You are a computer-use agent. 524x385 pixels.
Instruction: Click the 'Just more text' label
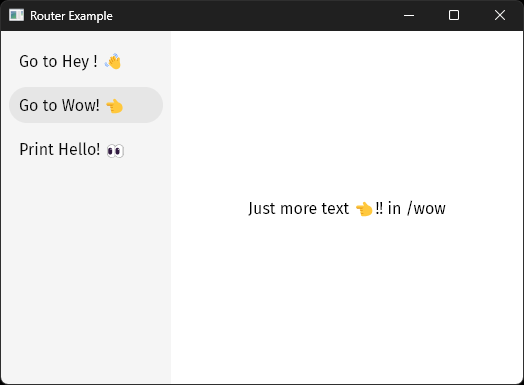(298, 209)
